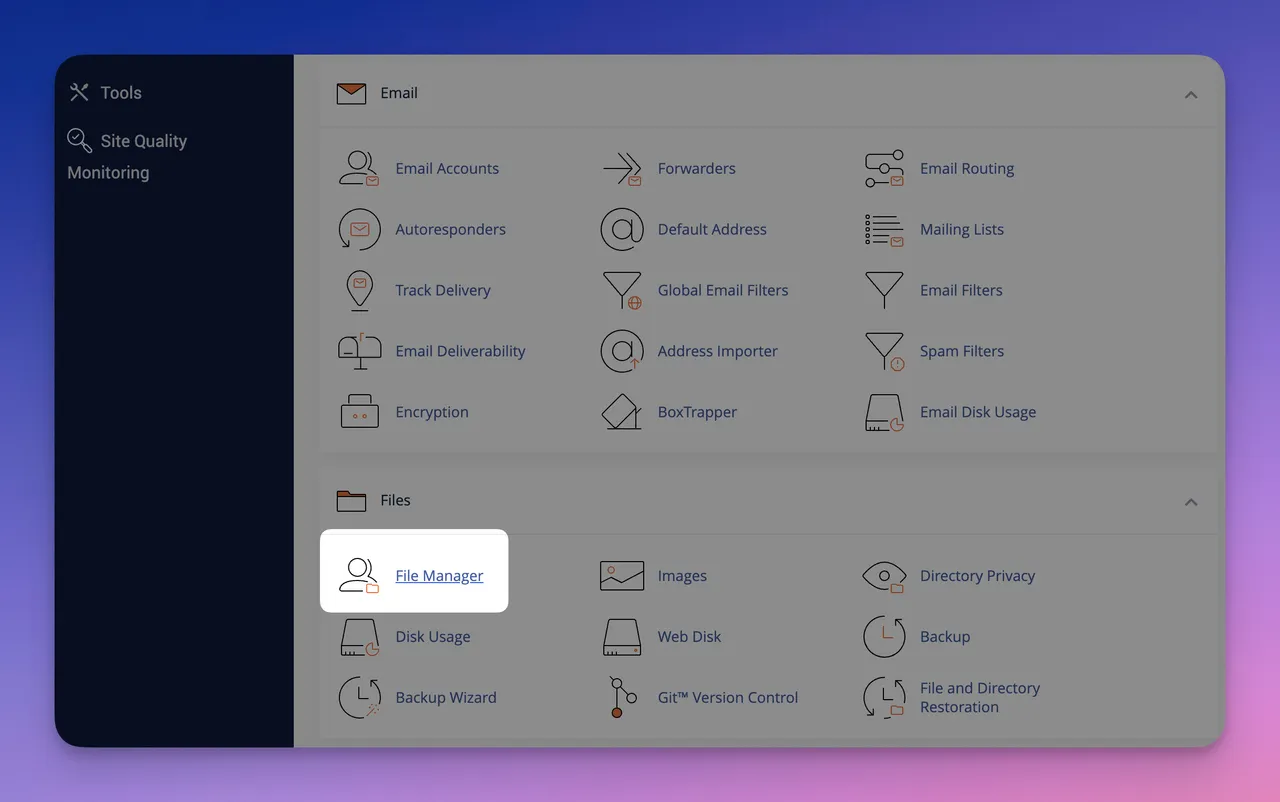The width and height of the screenshot is (1280, 802).
Task: Open the File Manager person icon
Action: pos(359,576)
